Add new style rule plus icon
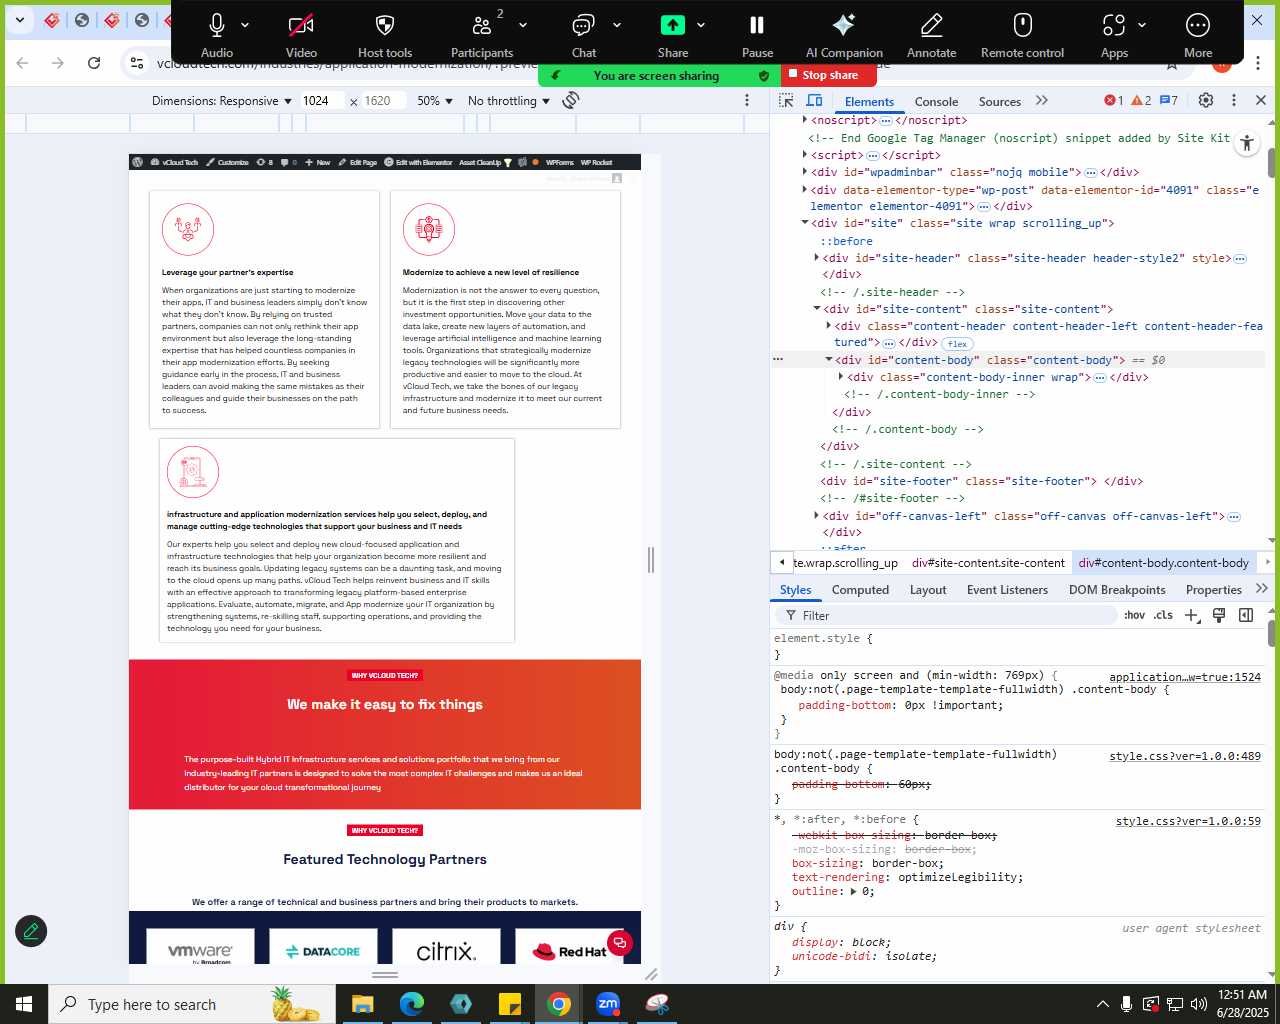This screenshot has height=1024, width=1280. tap(1191, 615)
